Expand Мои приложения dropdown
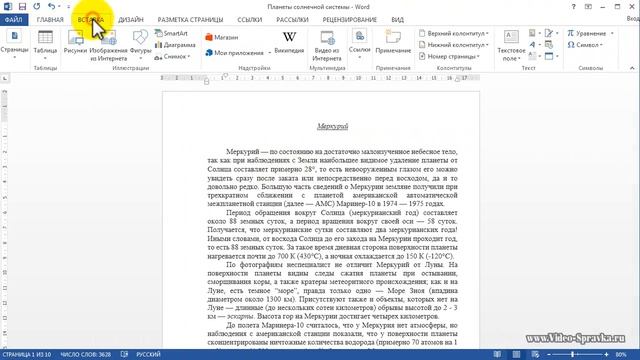This screenshot has height=360, width=640. (x=269, y=53)
